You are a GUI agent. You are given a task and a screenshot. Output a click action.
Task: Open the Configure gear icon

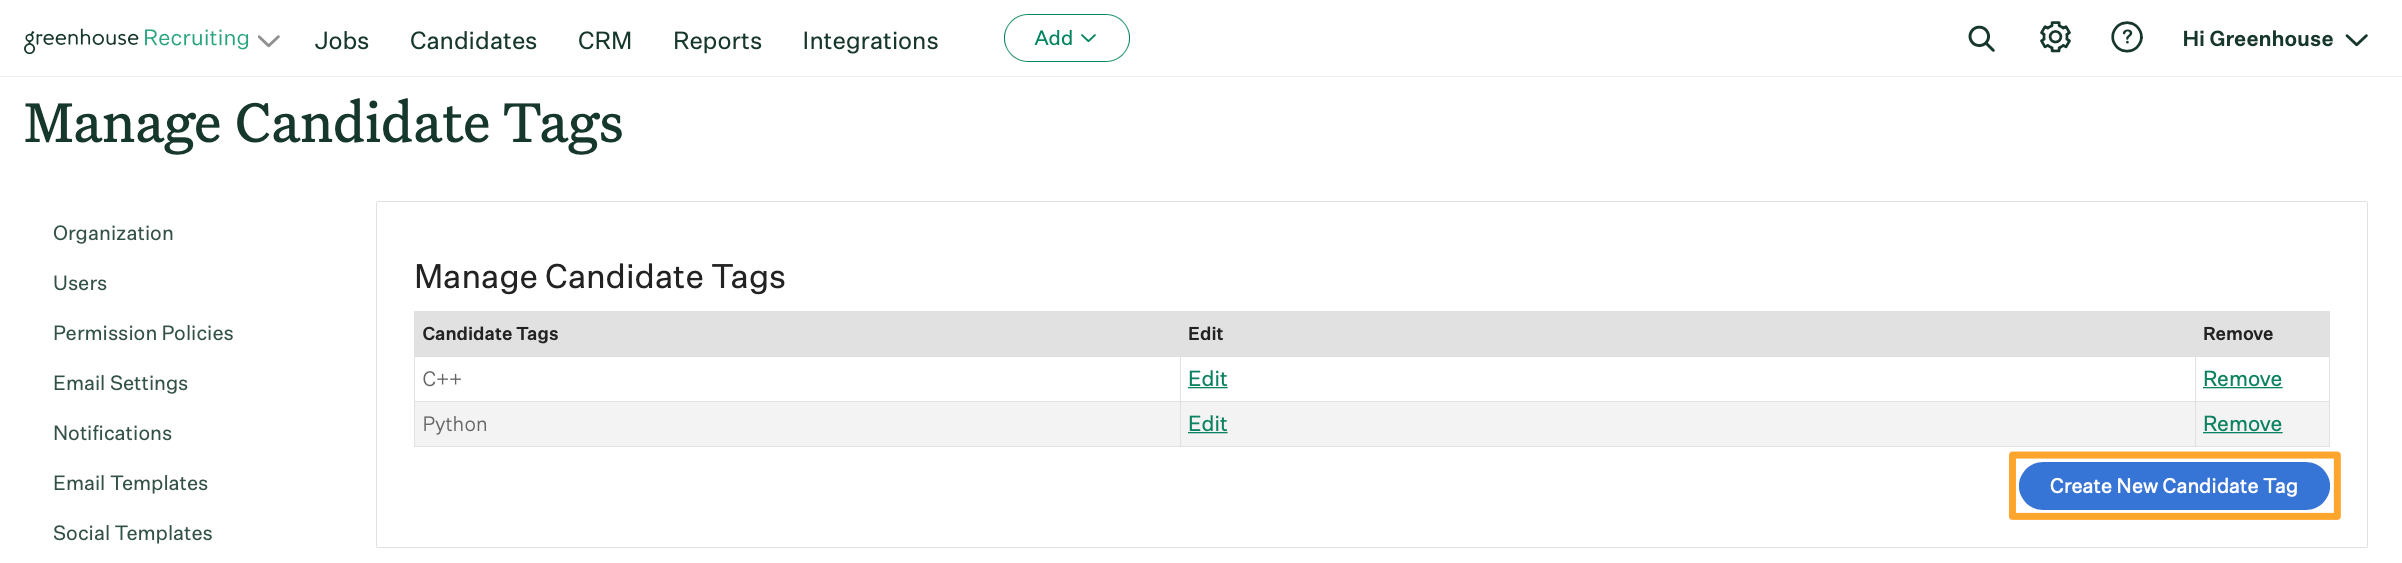tap(2055, 38)
